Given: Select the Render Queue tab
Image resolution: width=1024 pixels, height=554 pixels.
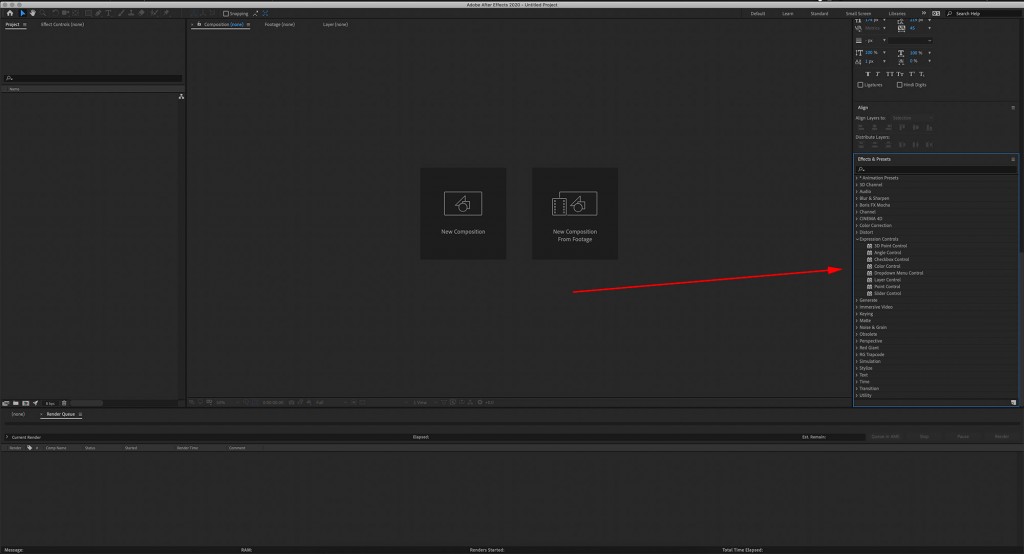Looking at the screenshot, I should pos(60,414).
